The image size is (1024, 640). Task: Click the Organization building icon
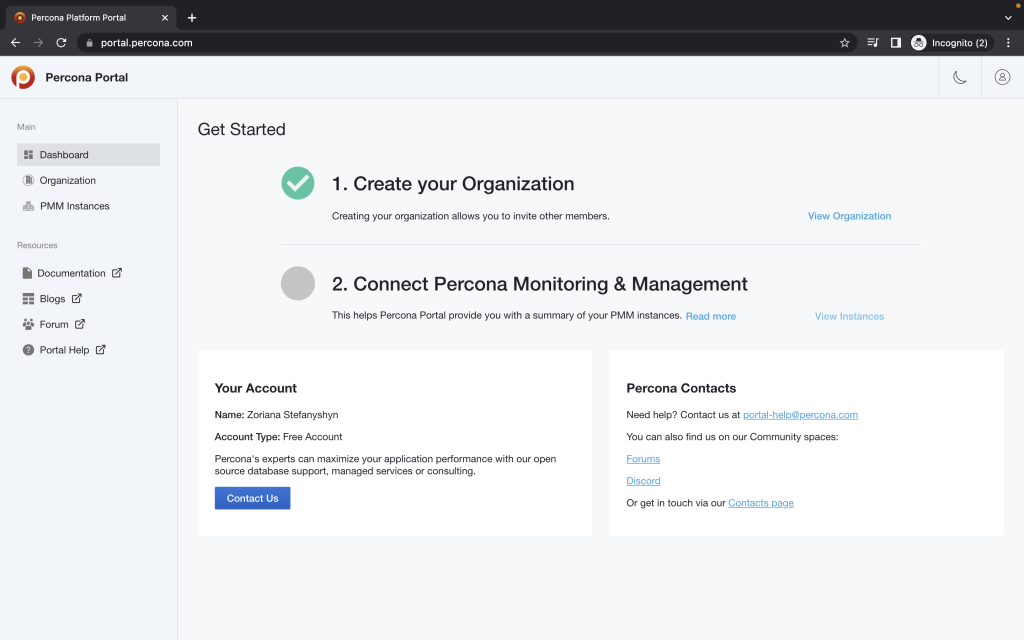[x=28, y=180]
